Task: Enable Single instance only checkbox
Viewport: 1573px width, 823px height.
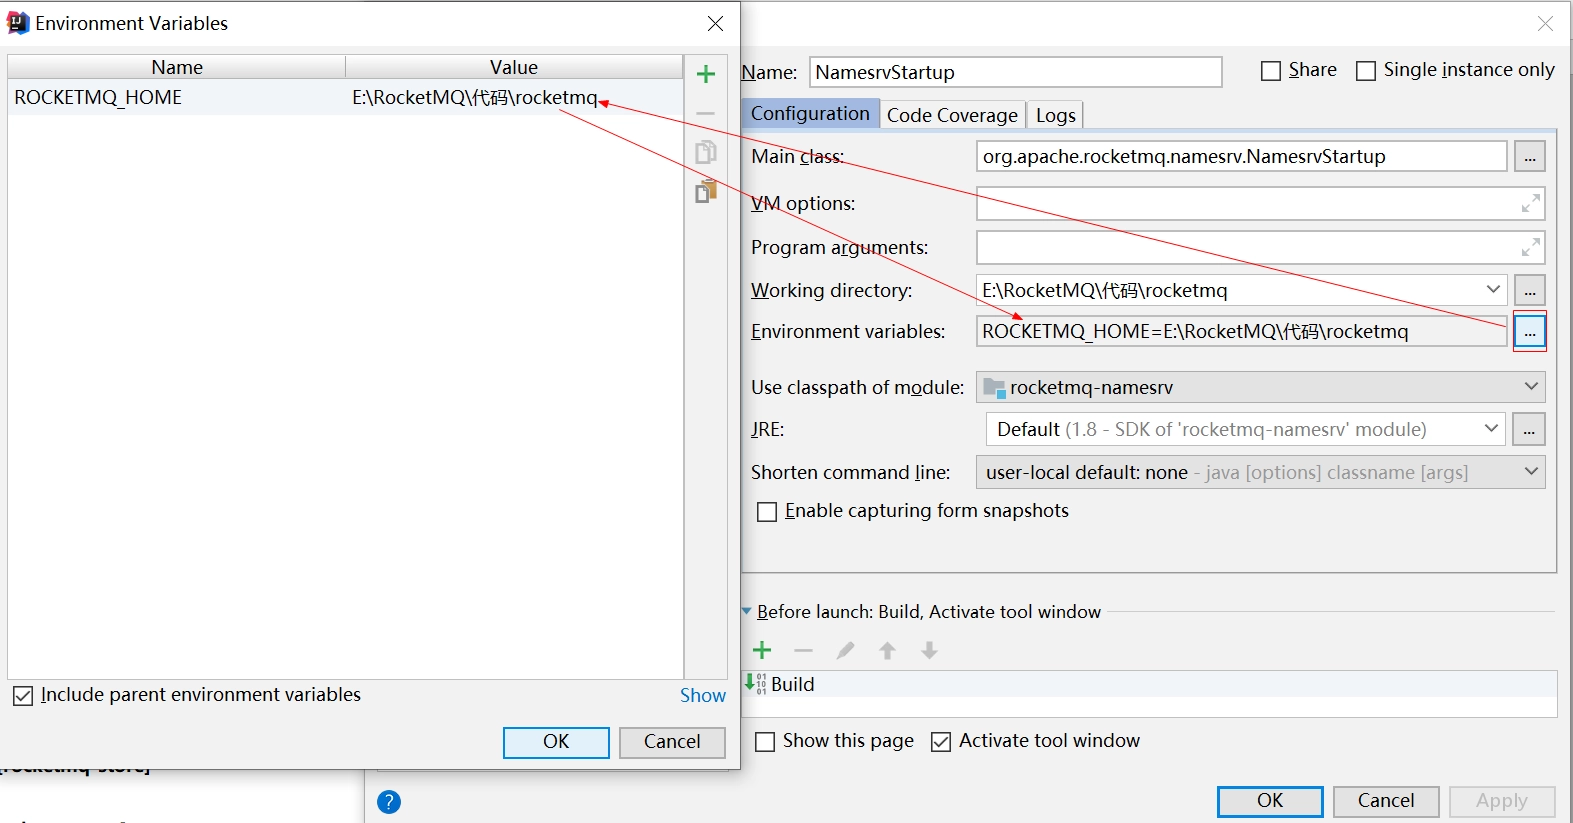Action: [x=1366, y=71]
